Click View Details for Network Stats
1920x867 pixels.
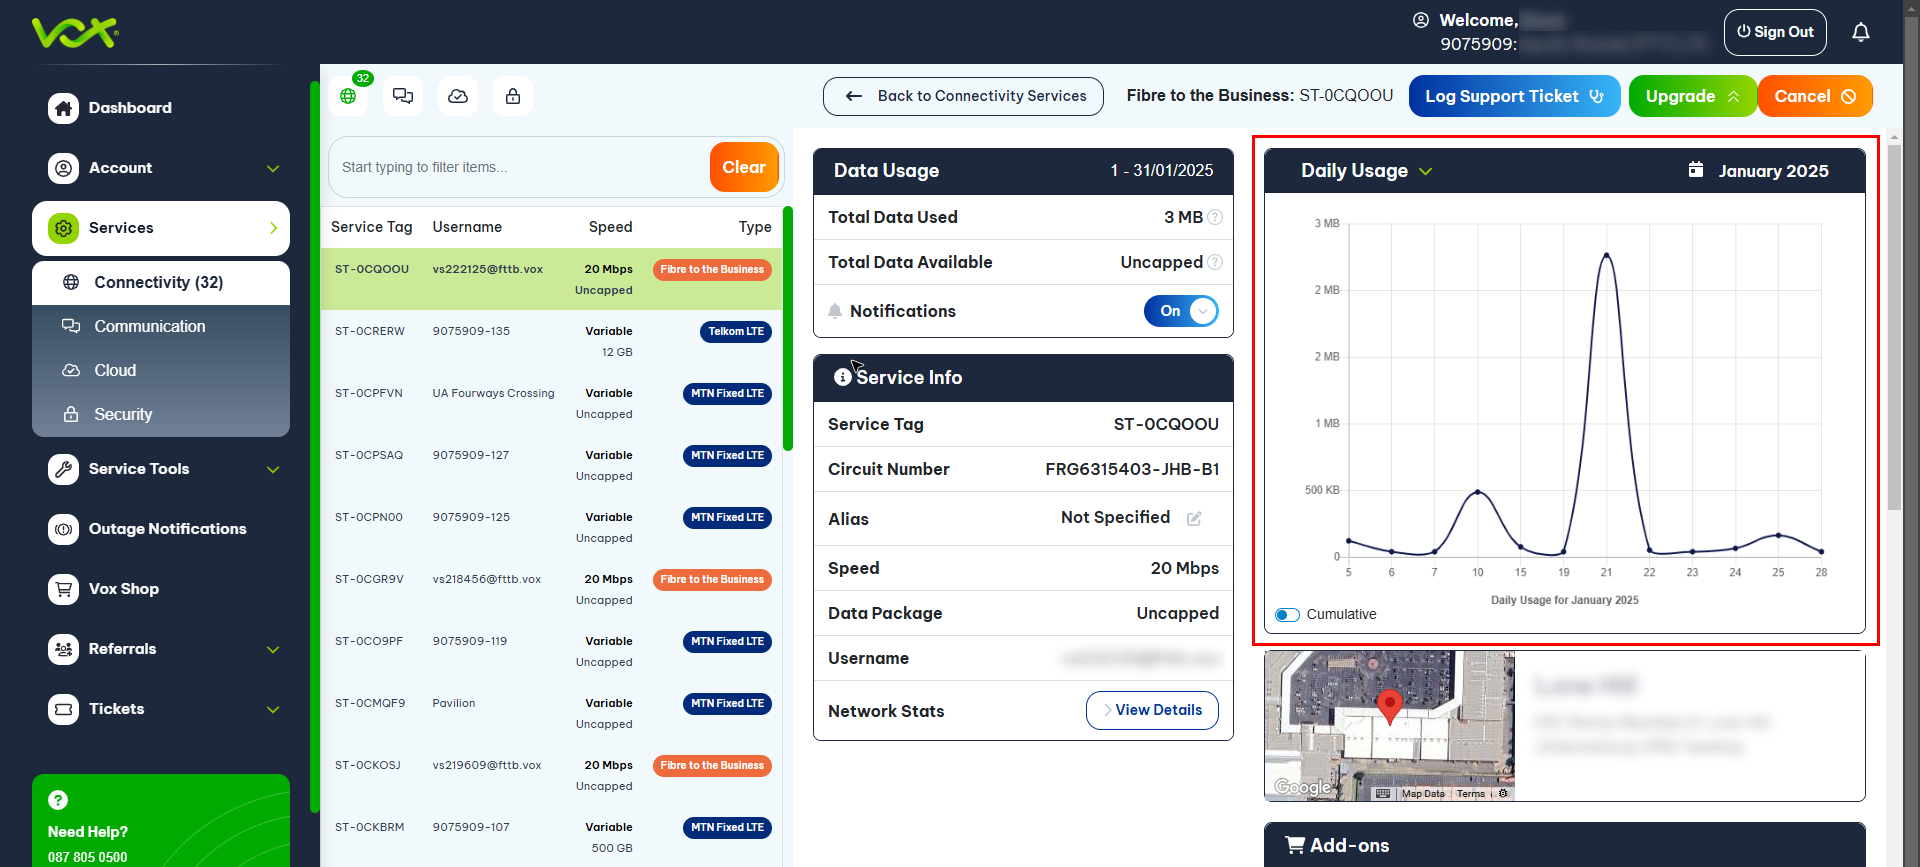coord(1152,710)
